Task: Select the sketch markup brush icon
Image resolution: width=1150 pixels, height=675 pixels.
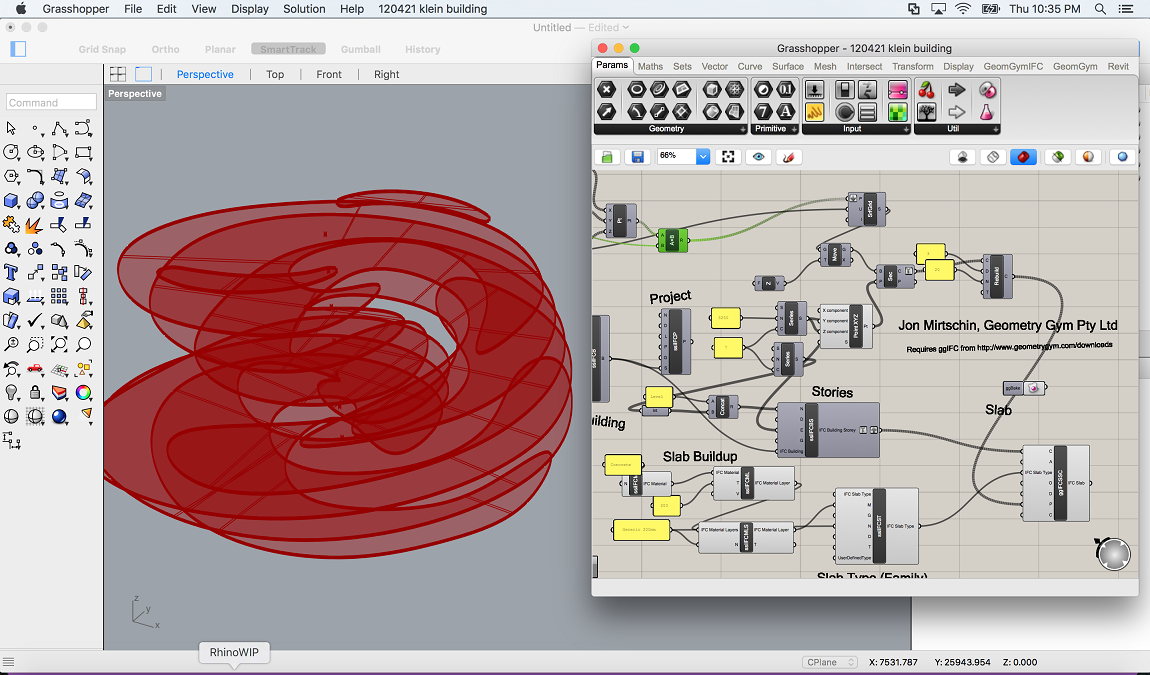Action: tap(789, 157)
